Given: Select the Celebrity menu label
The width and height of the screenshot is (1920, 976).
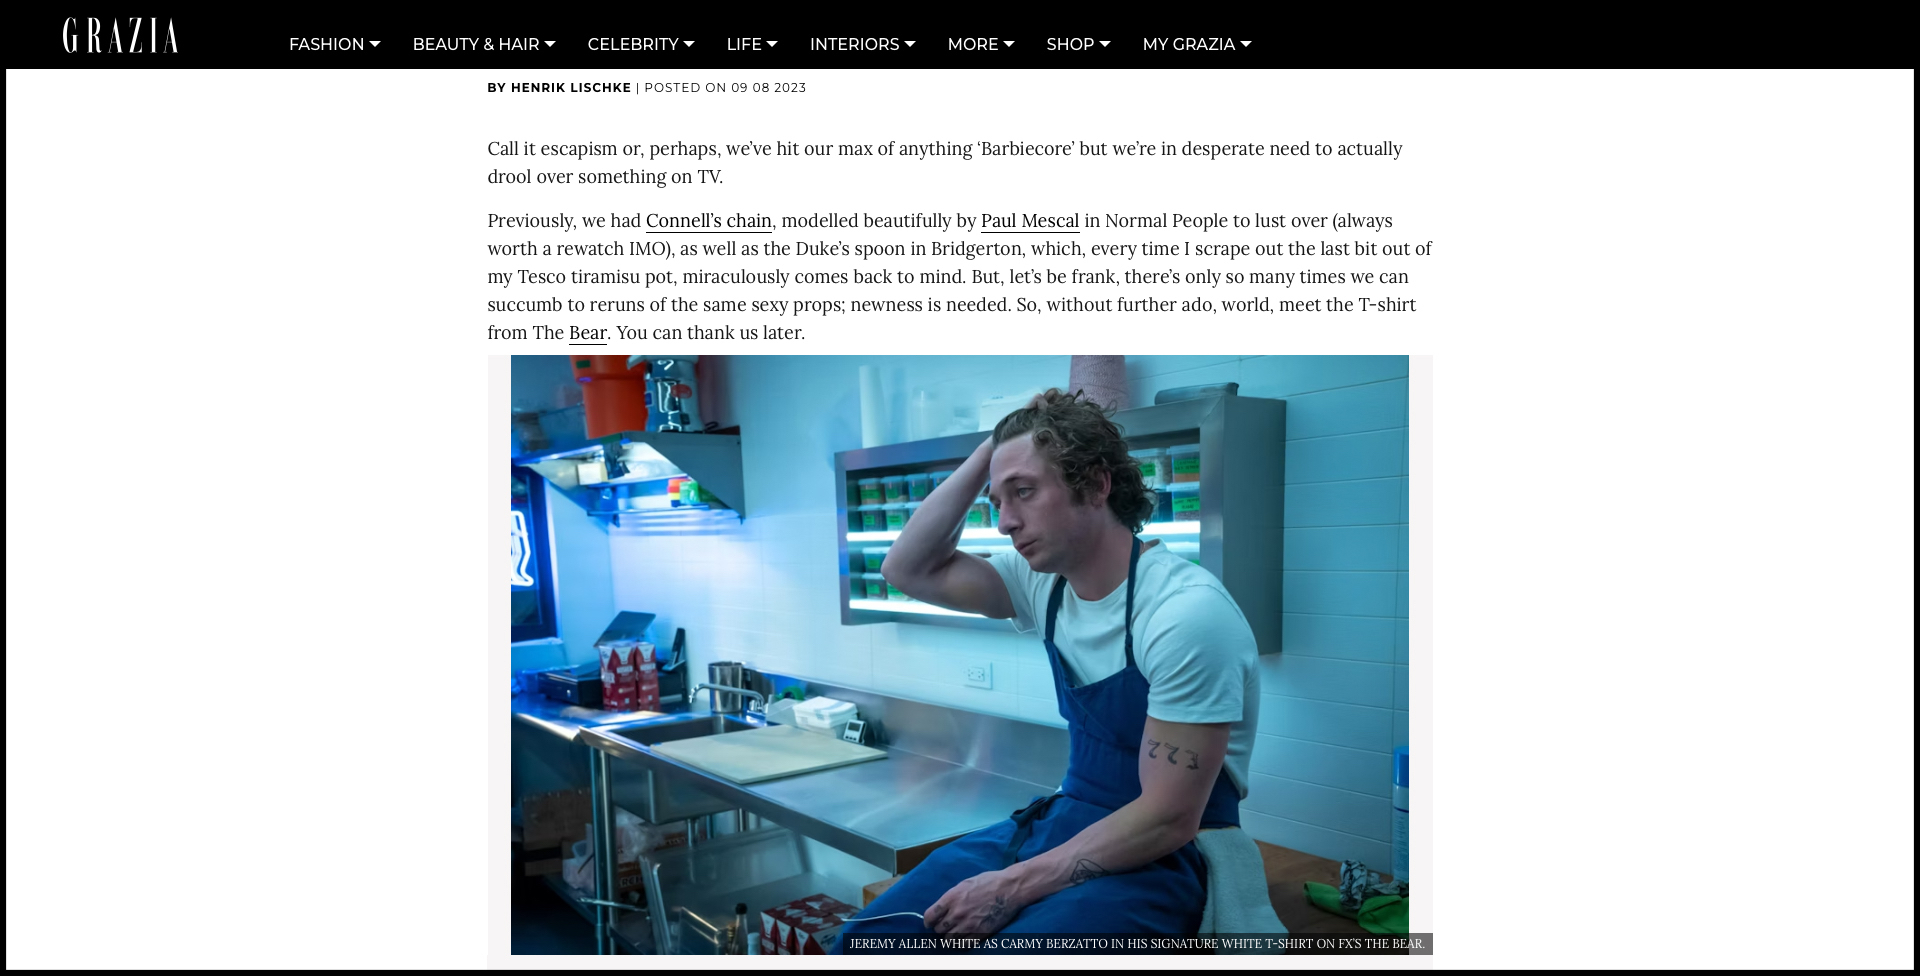Looking at the screenshot, I should coord(633,44).
